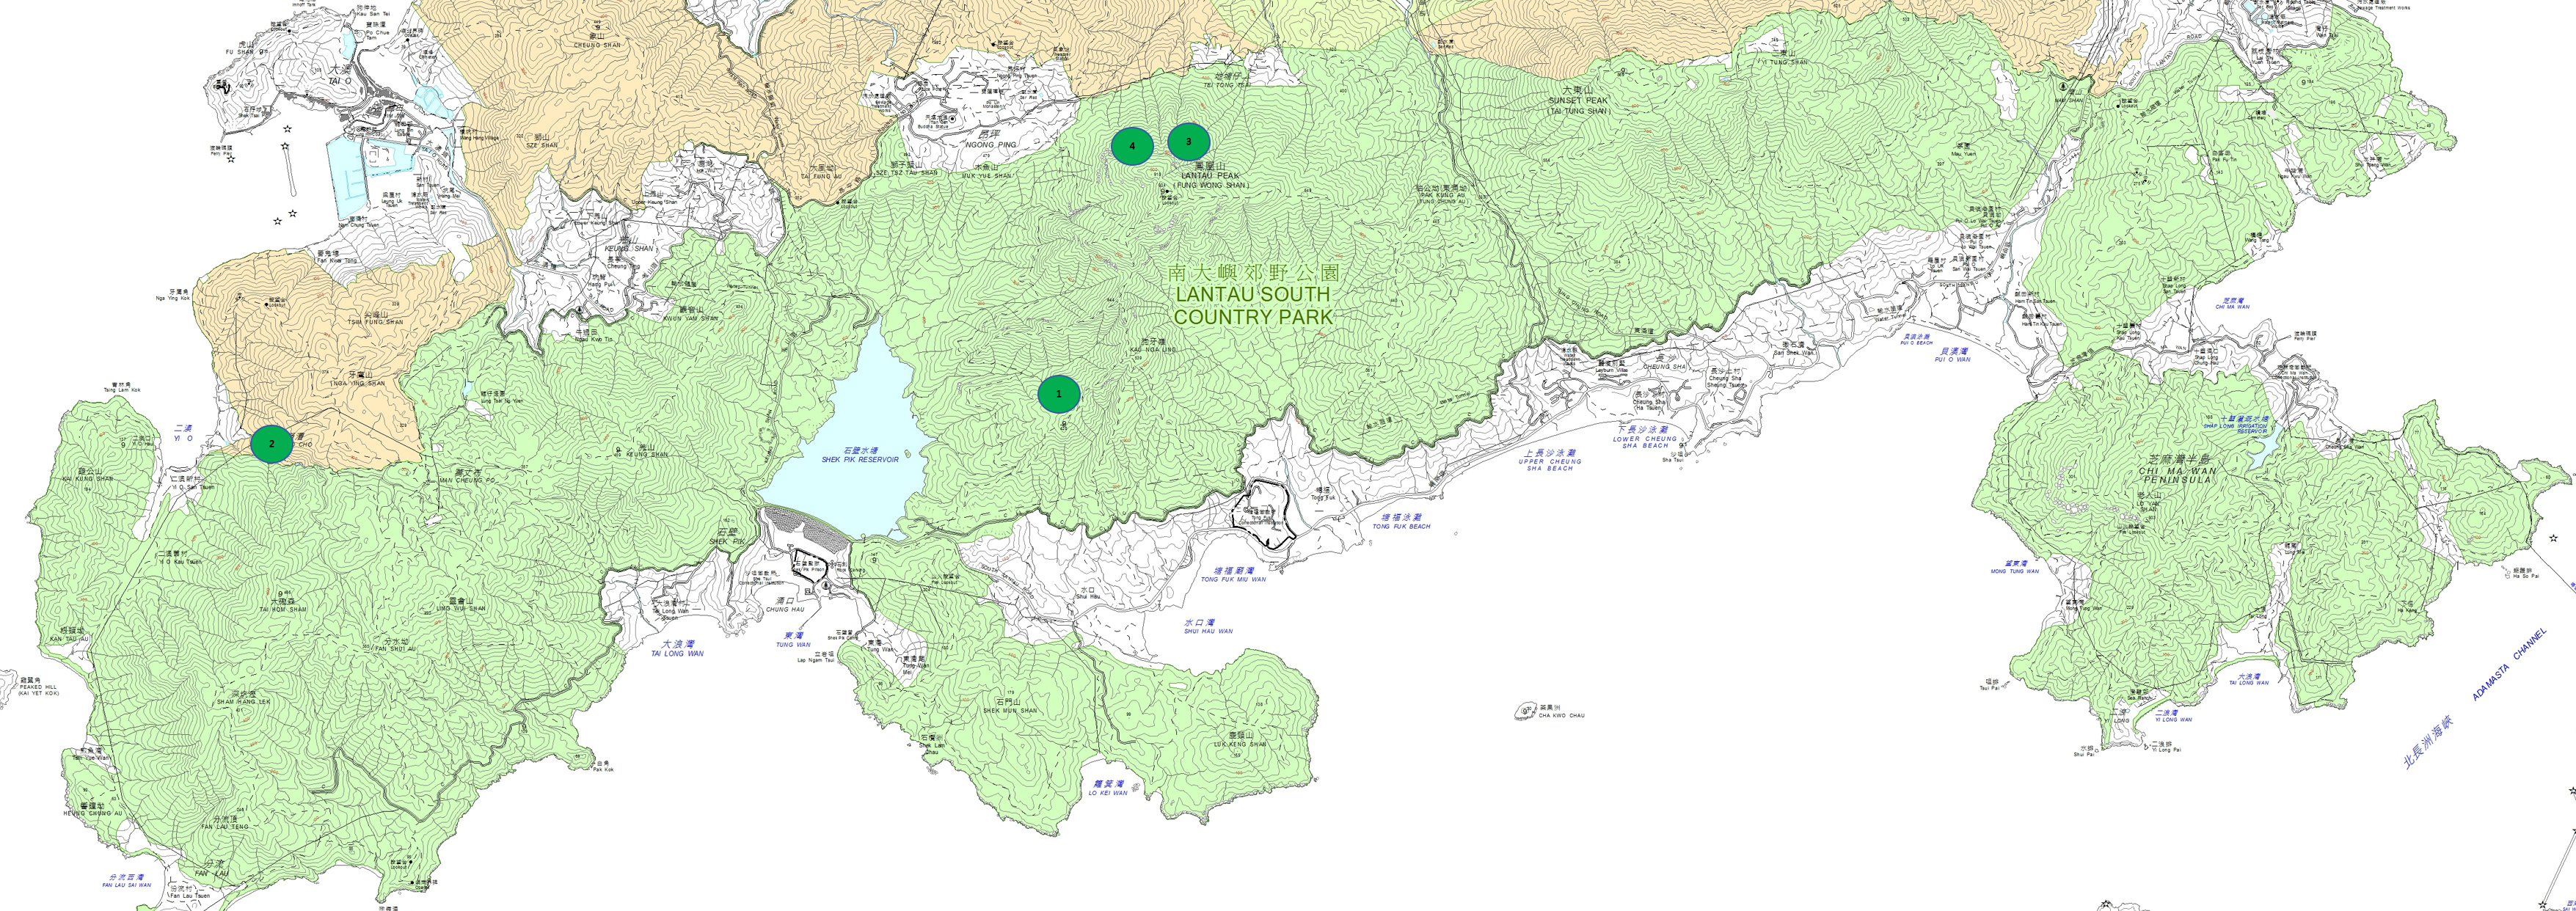
Task: Click the green marker numbered 3
Action: 1188,142
